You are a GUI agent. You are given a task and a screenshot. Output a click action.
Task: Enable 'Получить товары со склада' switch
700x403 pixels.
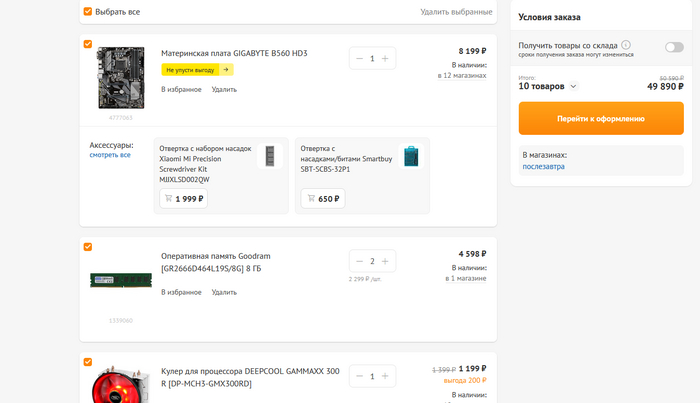click(674, 47)
